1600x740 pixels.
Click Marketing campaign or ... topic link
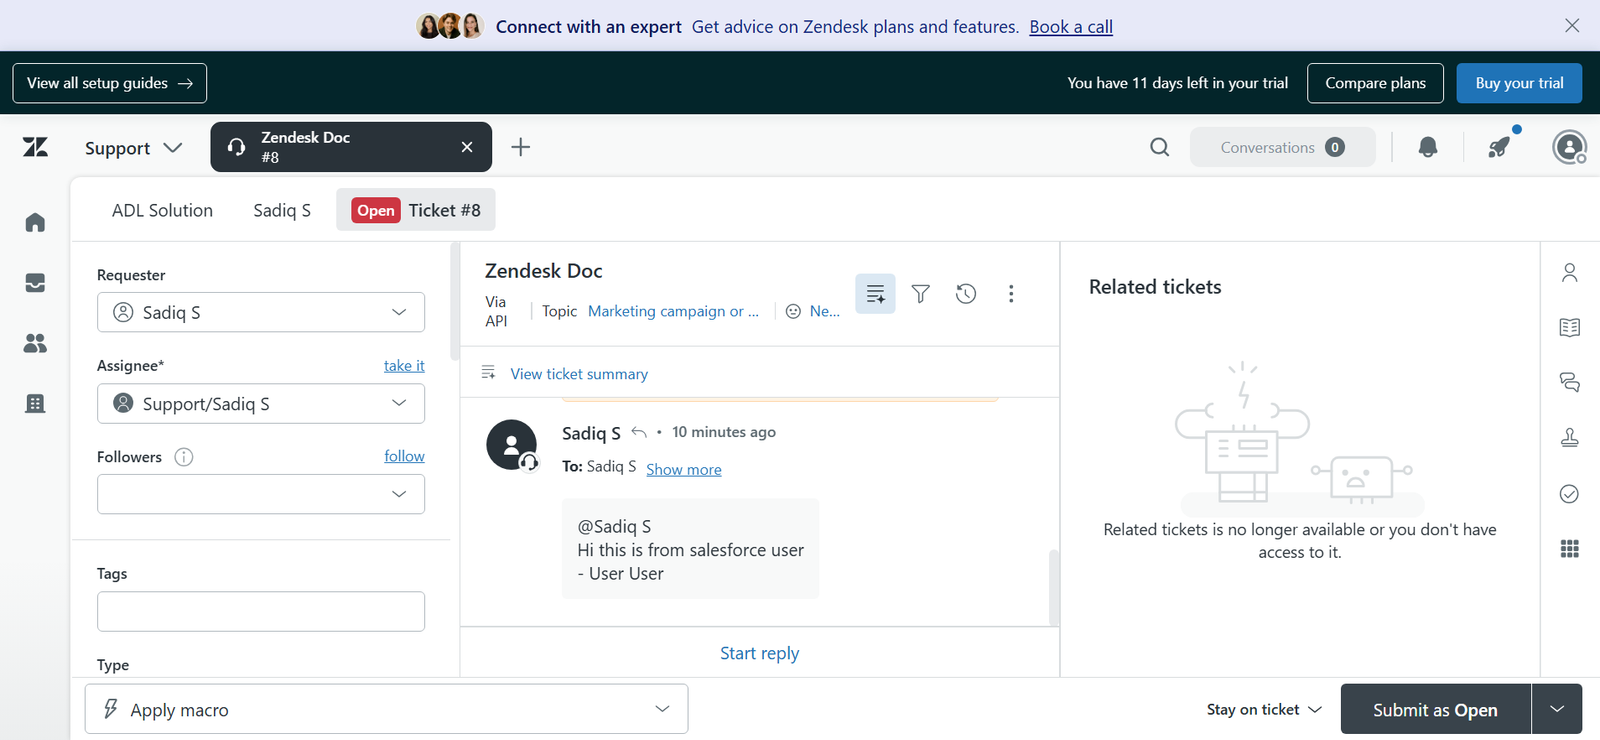(x=673, y=311)
